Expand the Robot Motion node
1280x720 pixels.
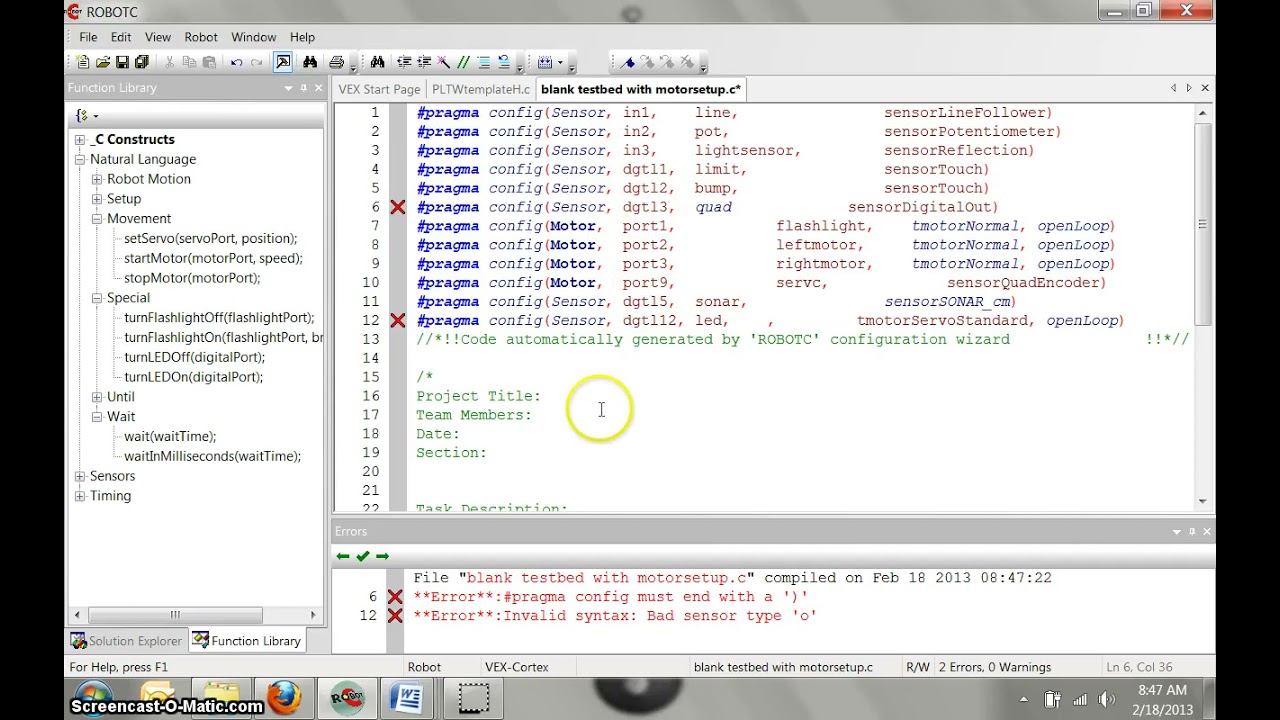[97, 179]
